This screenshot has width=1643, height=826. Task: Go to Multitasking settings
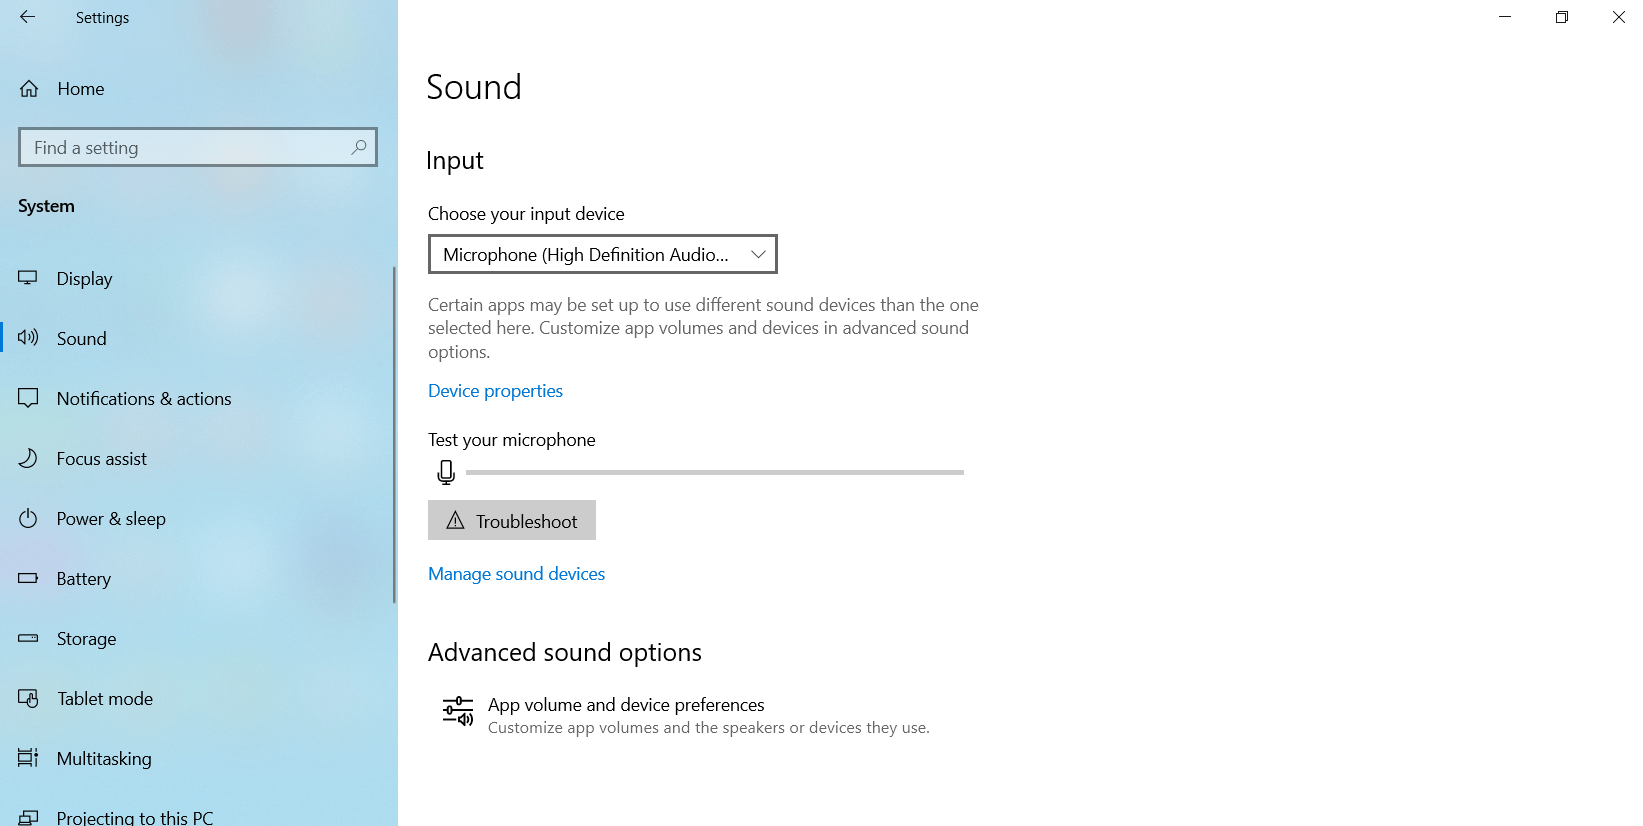[104, 759]
